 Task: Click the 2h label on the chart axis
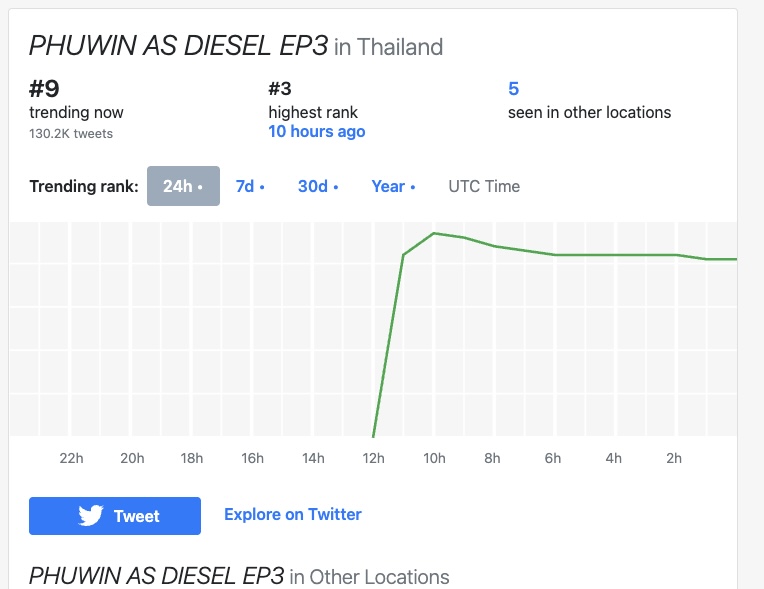pos(674,458)
